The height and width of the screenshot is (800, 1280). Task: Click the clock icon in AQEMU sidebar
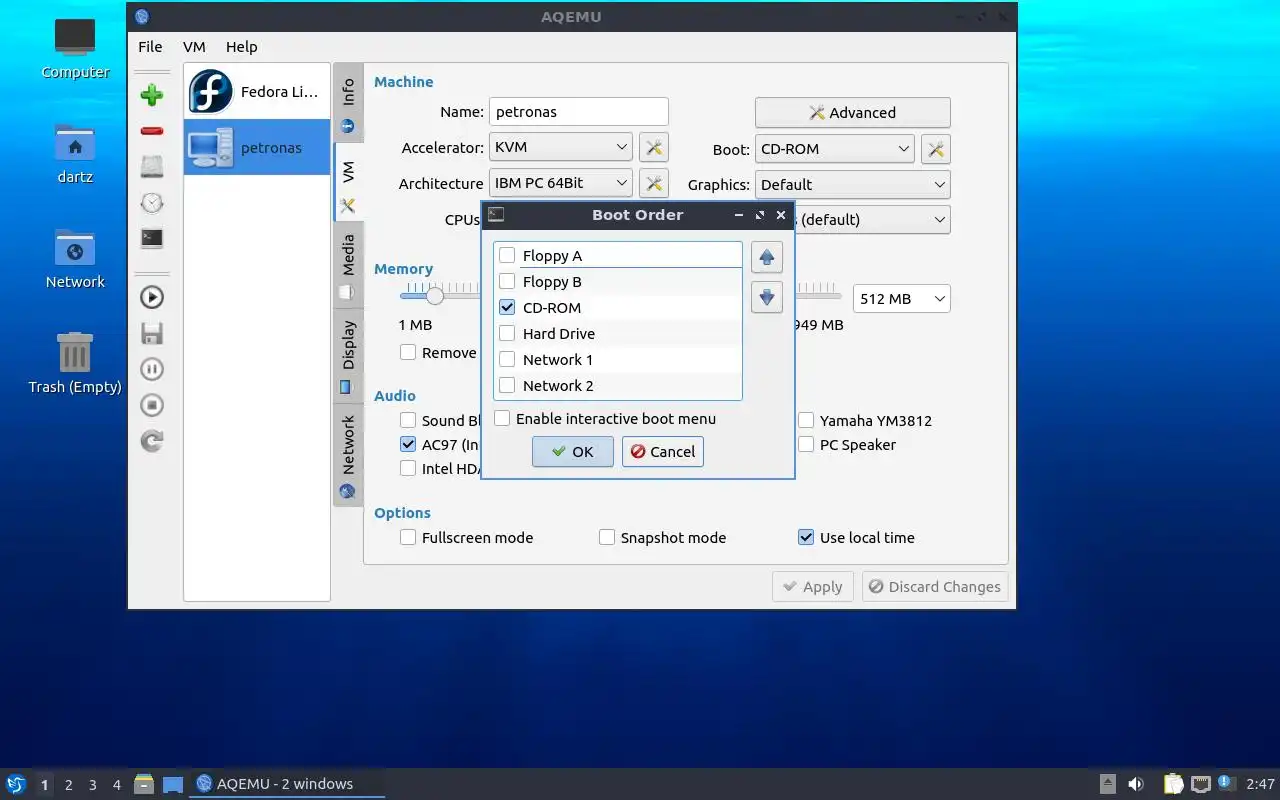click(152, 203)
